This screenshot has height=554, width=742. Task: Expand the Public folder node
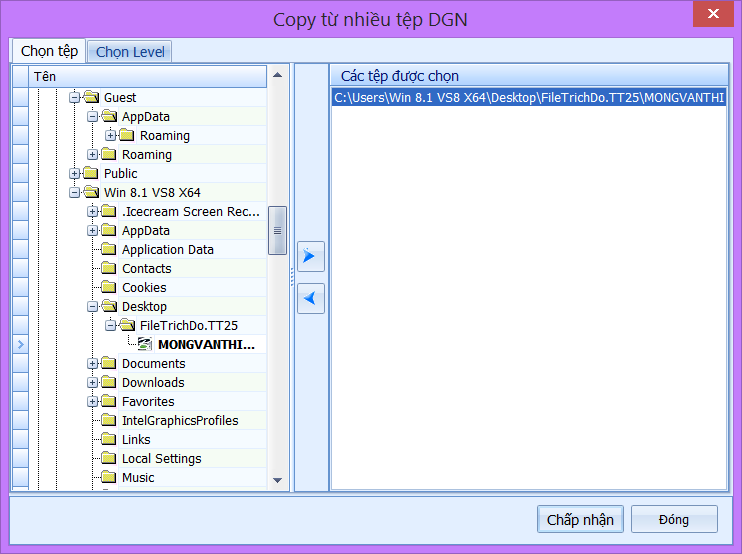tap(75, 174)
